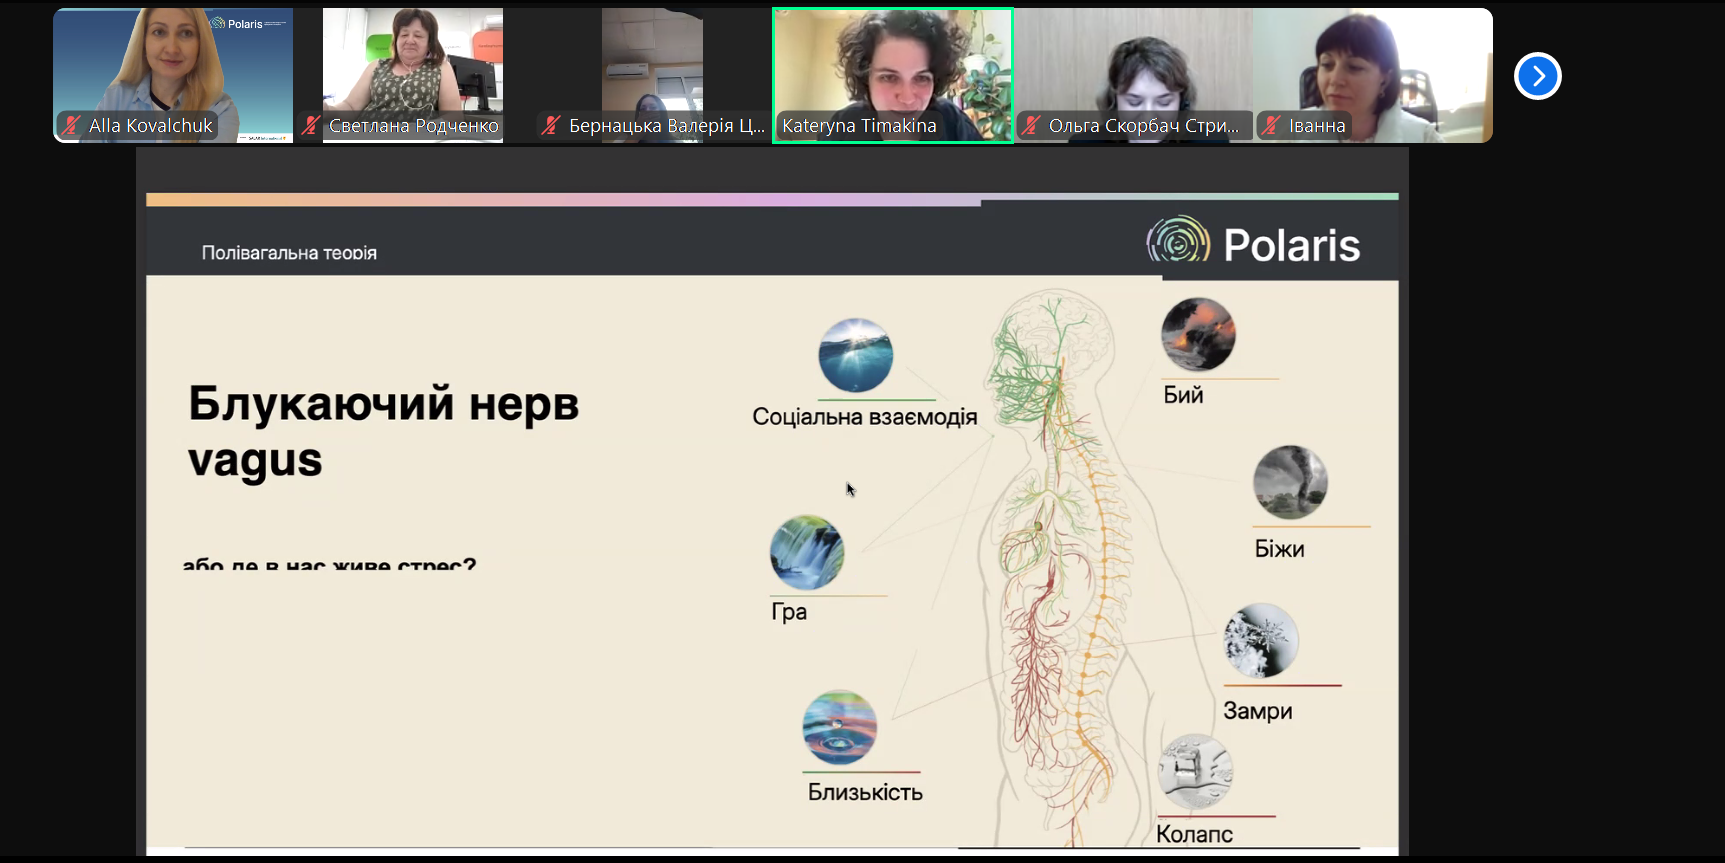Click the Polaris logo on the slide
Image resolution: width=1725 pixels, height=863 pixels.
(x=1253, y=241)
